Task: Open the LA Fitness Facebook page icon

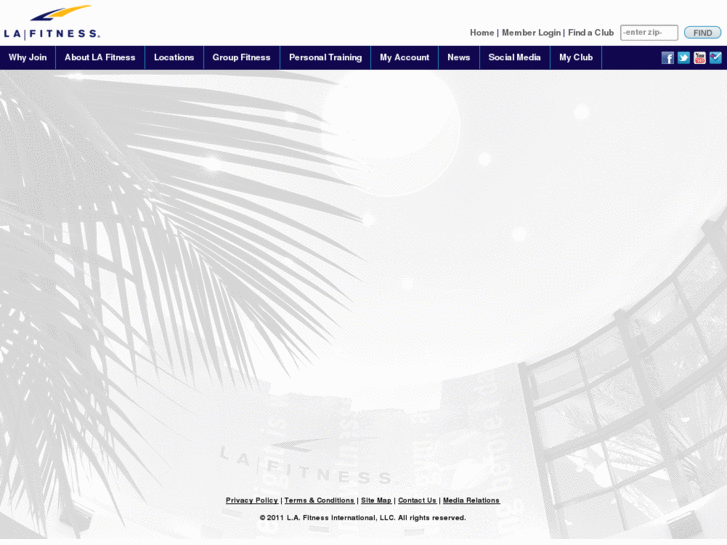Action: click(x=667, y=58)
